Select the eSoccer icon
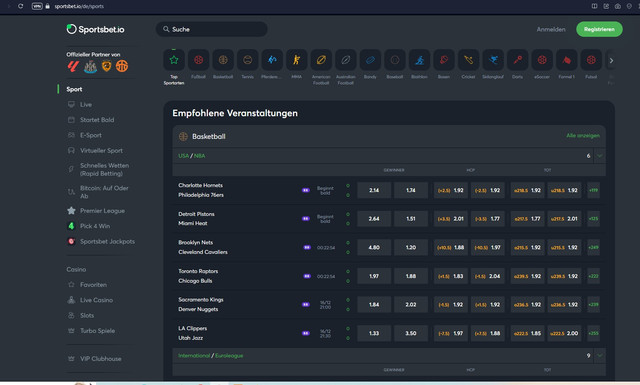Image resolution: width=640 pixels, height=385 pixels. (542, 60)
